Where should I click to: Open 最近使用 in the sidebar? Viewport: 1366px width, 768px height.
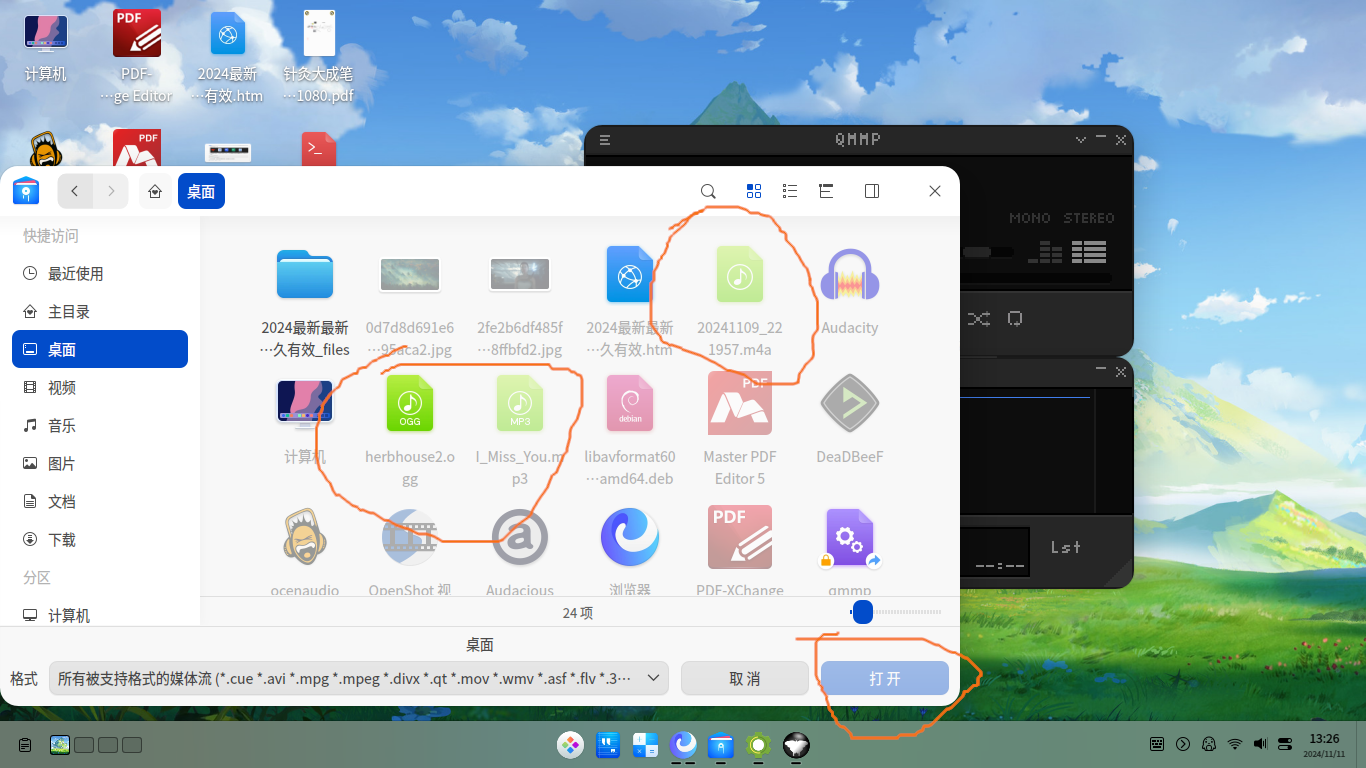tap(100, 274)
